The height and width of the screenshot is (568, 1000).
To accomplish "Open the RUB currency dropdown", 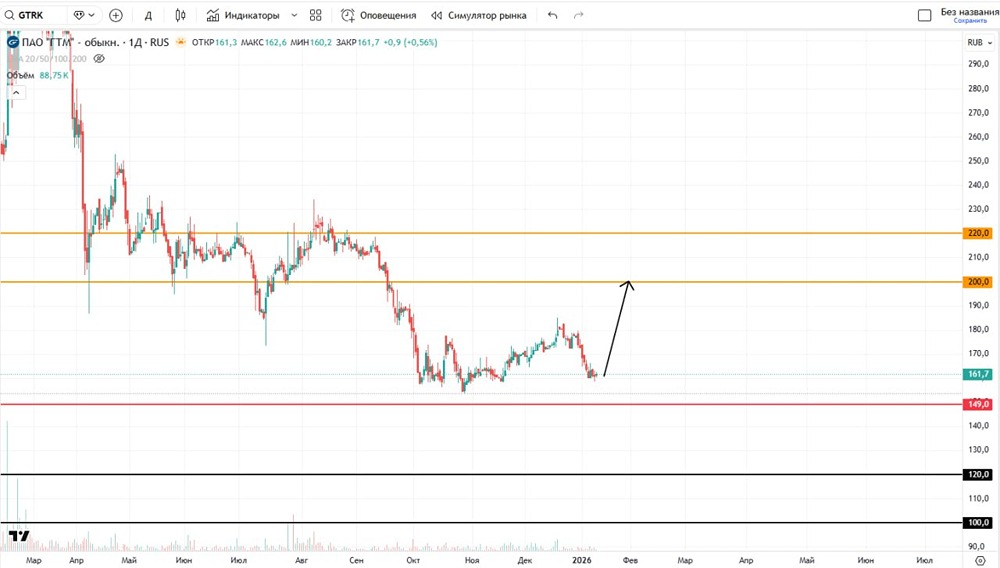I will (x=979, y=42).
